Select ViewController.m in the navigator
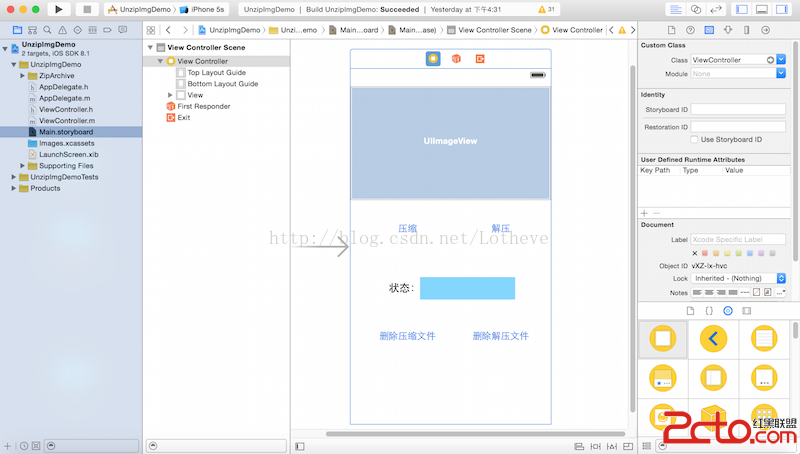The image size is (800, 454). pyautogui.click(x=67, y=120)
